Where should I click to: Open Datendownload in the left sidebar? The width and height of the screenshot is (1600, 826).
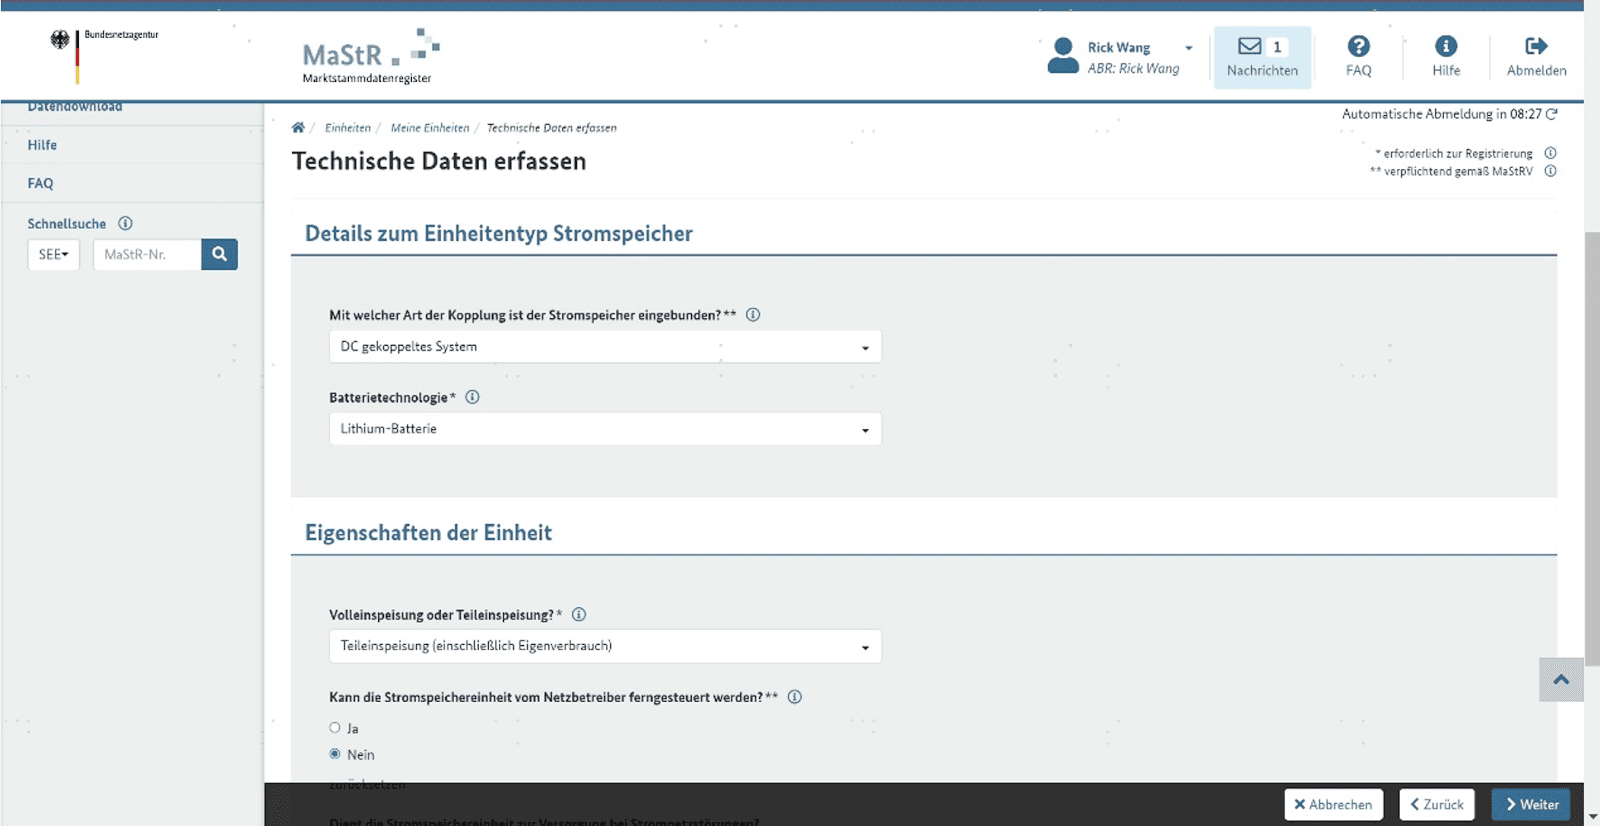click(75, 107)
